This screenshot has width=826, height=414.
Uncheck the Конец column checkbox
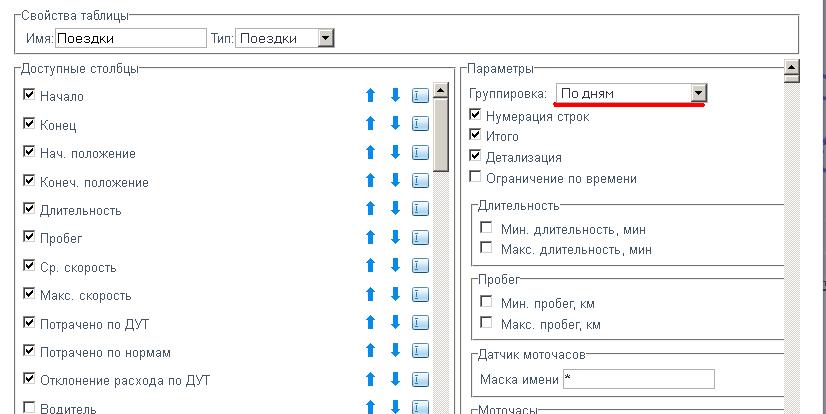point(29,123)
